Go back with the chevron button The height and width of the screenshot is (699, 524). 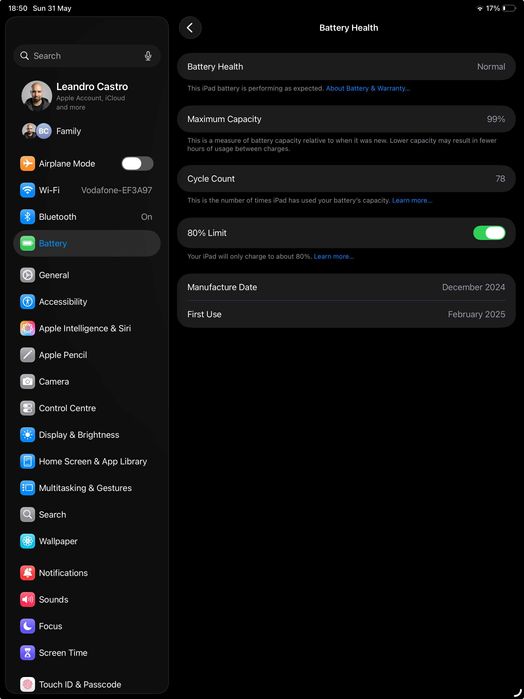point(190,28)
